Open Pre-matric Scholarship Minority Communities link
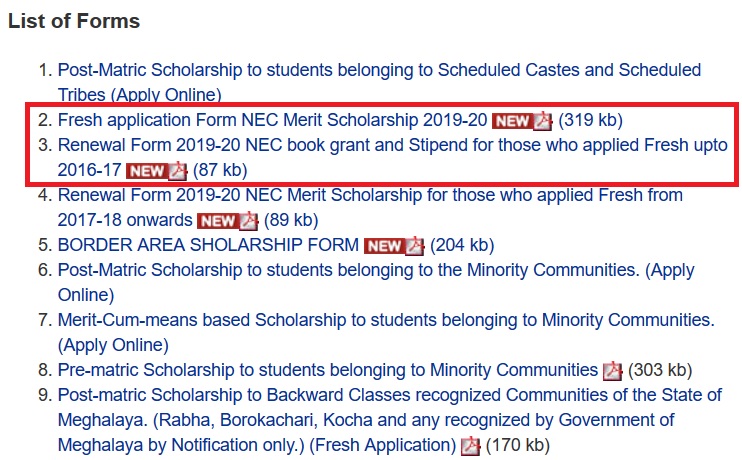Screen dimensions: 742x460 (328, 370)
